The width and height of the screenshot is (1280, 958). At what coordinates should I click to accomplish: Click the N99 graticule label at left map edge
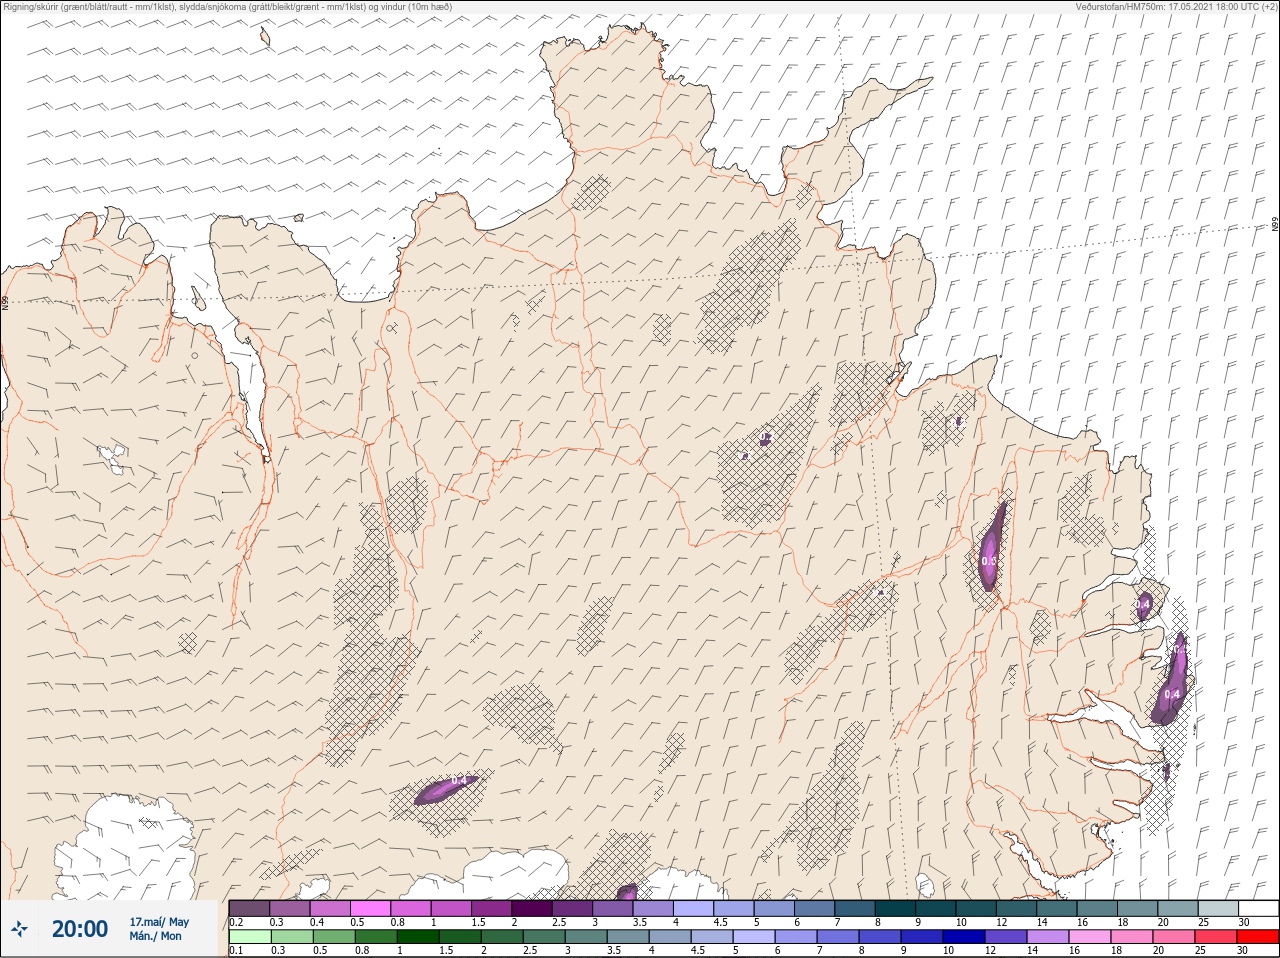(x=5, y=302)
